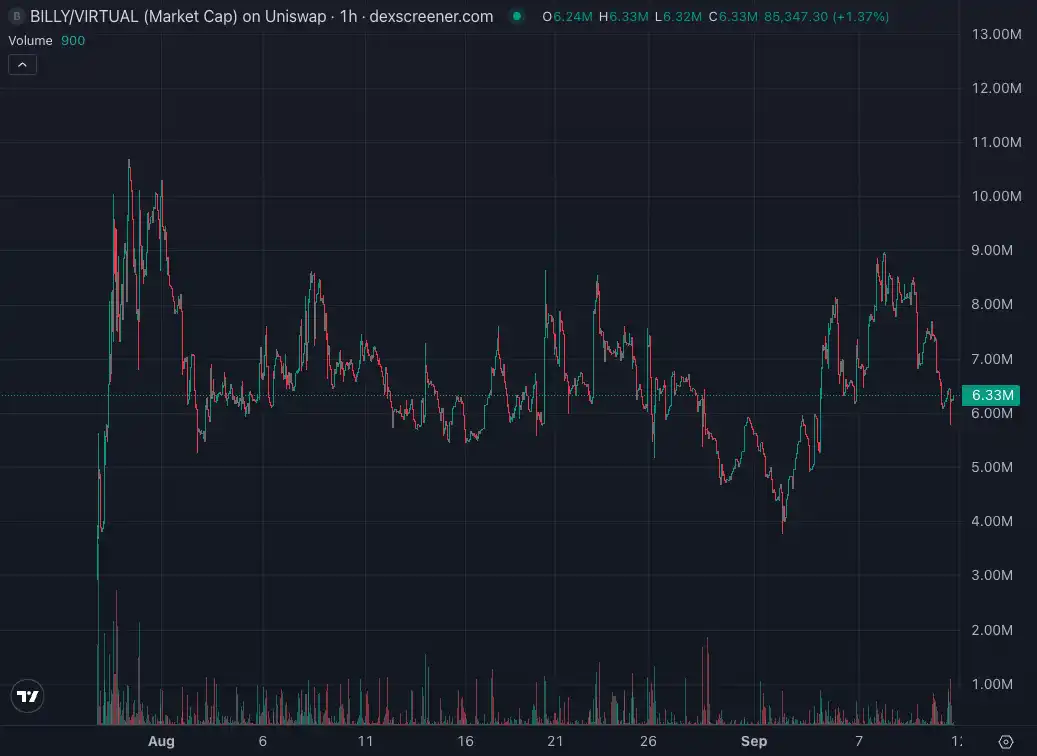Viewport: 1037px width, 756px height.
Task: Click the BILLY token symbol icon
Action: click(x=16, y=17)
